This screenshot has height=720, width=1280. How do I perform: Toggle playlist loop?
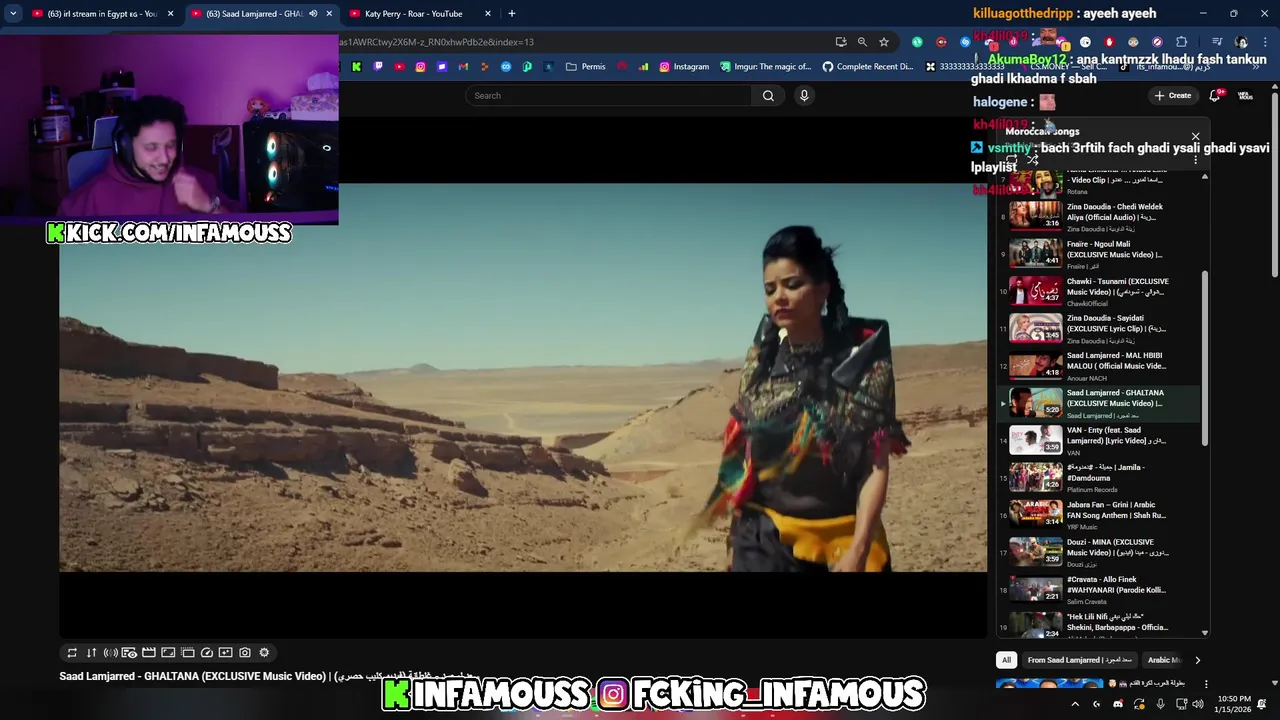pos(1012,160)
